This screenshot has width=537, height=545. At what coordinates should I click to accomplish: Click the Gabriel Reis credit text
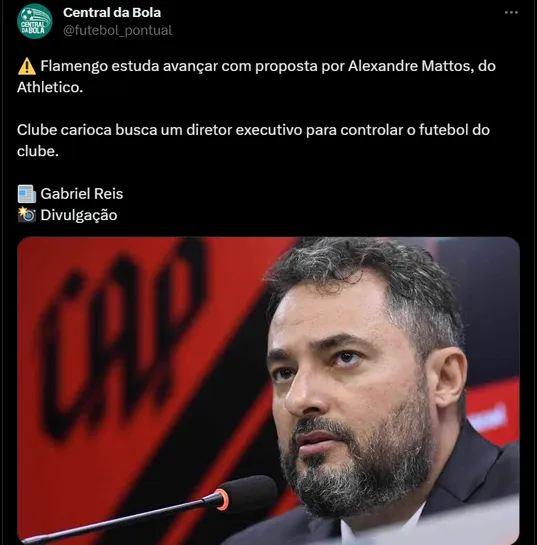pyautogui.click(x=82, y=194)
